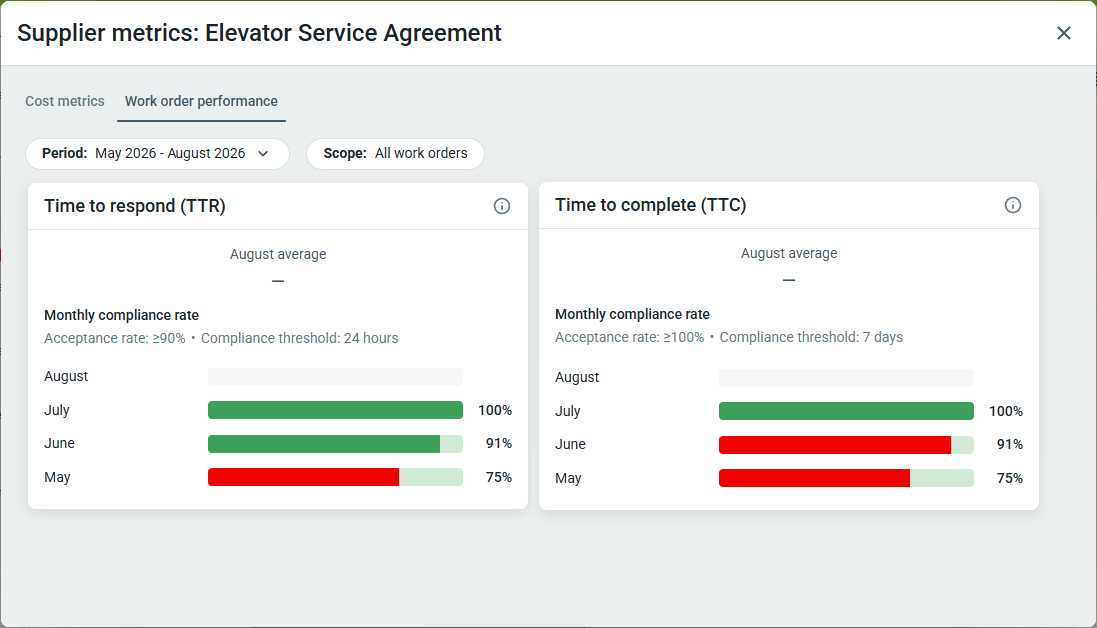Viewport: 1097px width, 628px height.
Task: Click the TTC Compliance threshold: 7 days text
Action: tap(811, 337)
